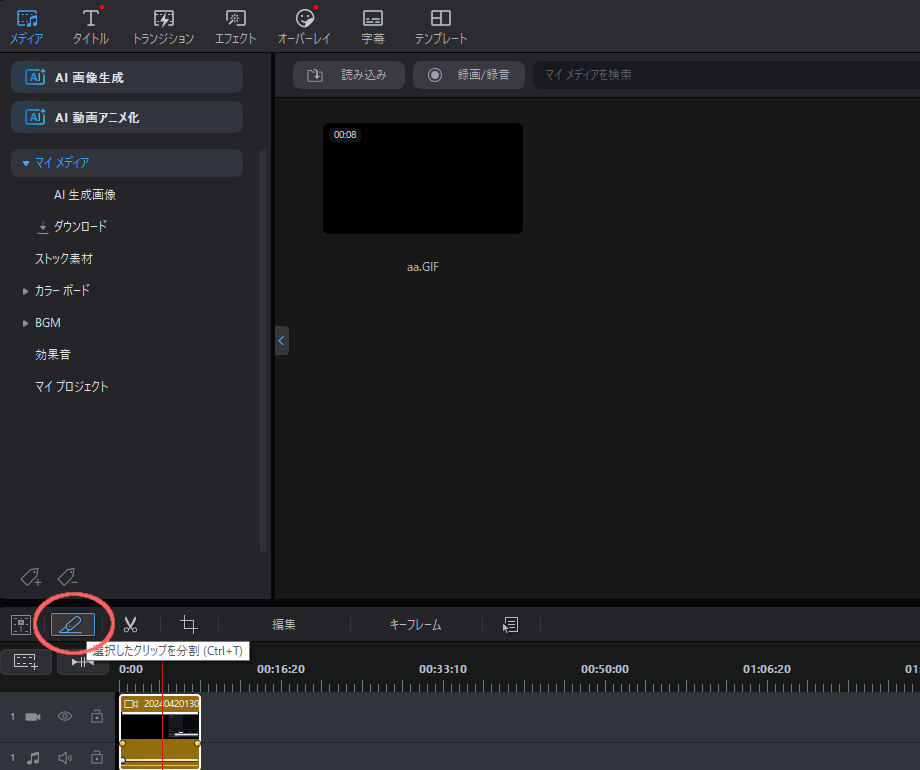
Task: Switch to the トランジション tab
Action: pos(163,27)
